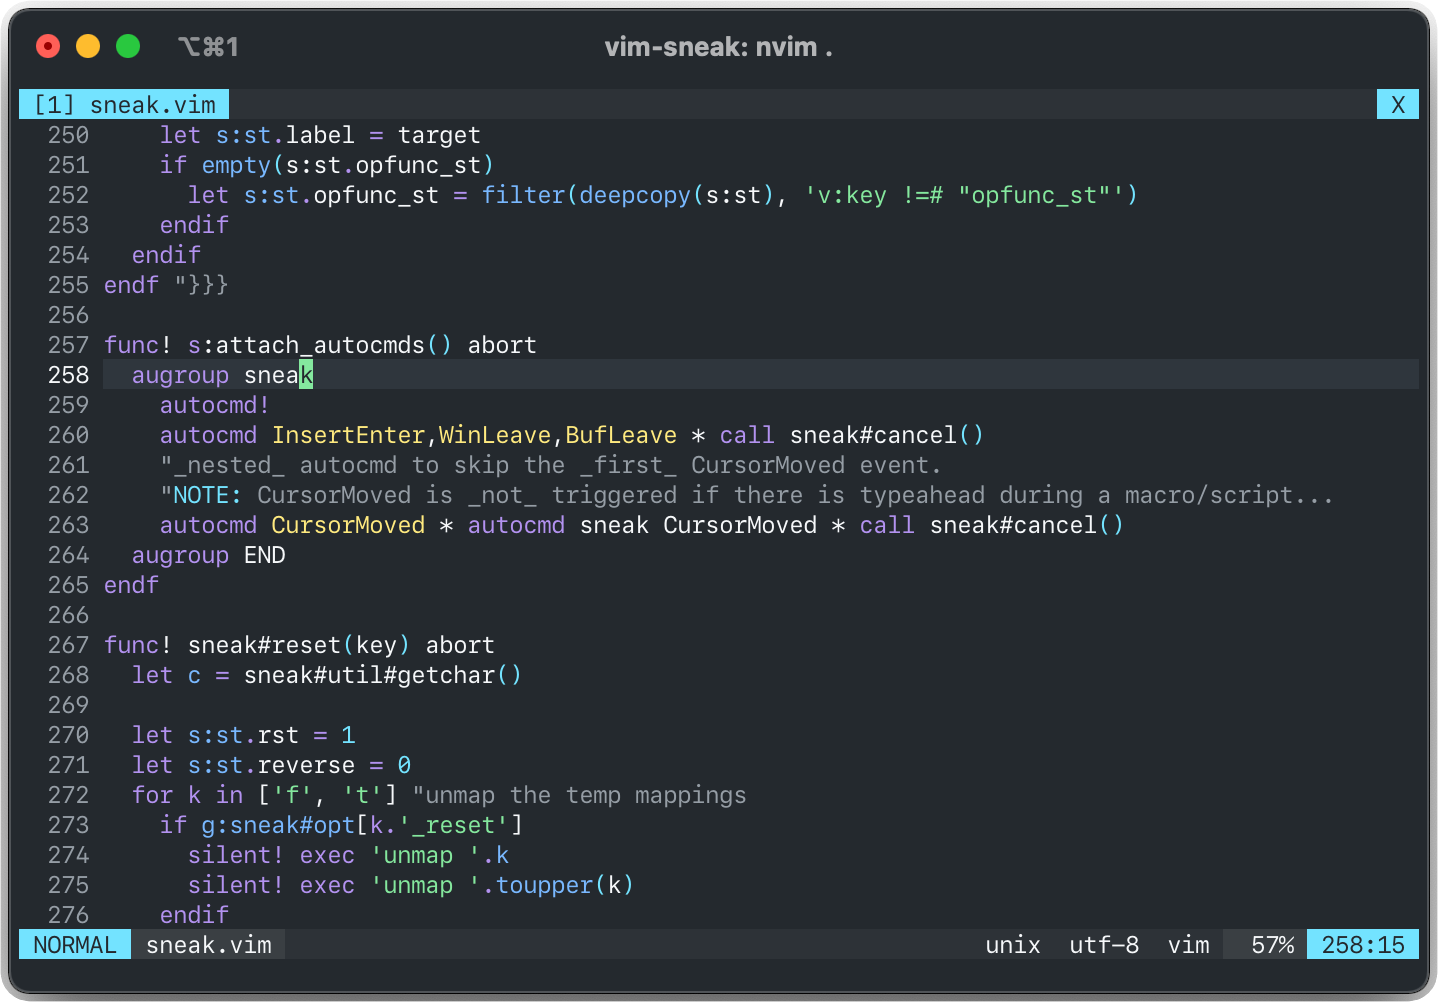Viewport: 1438px width, 1002px height.
Task: Click 'filter' function on line 252
Action: [x=523, y=195]
